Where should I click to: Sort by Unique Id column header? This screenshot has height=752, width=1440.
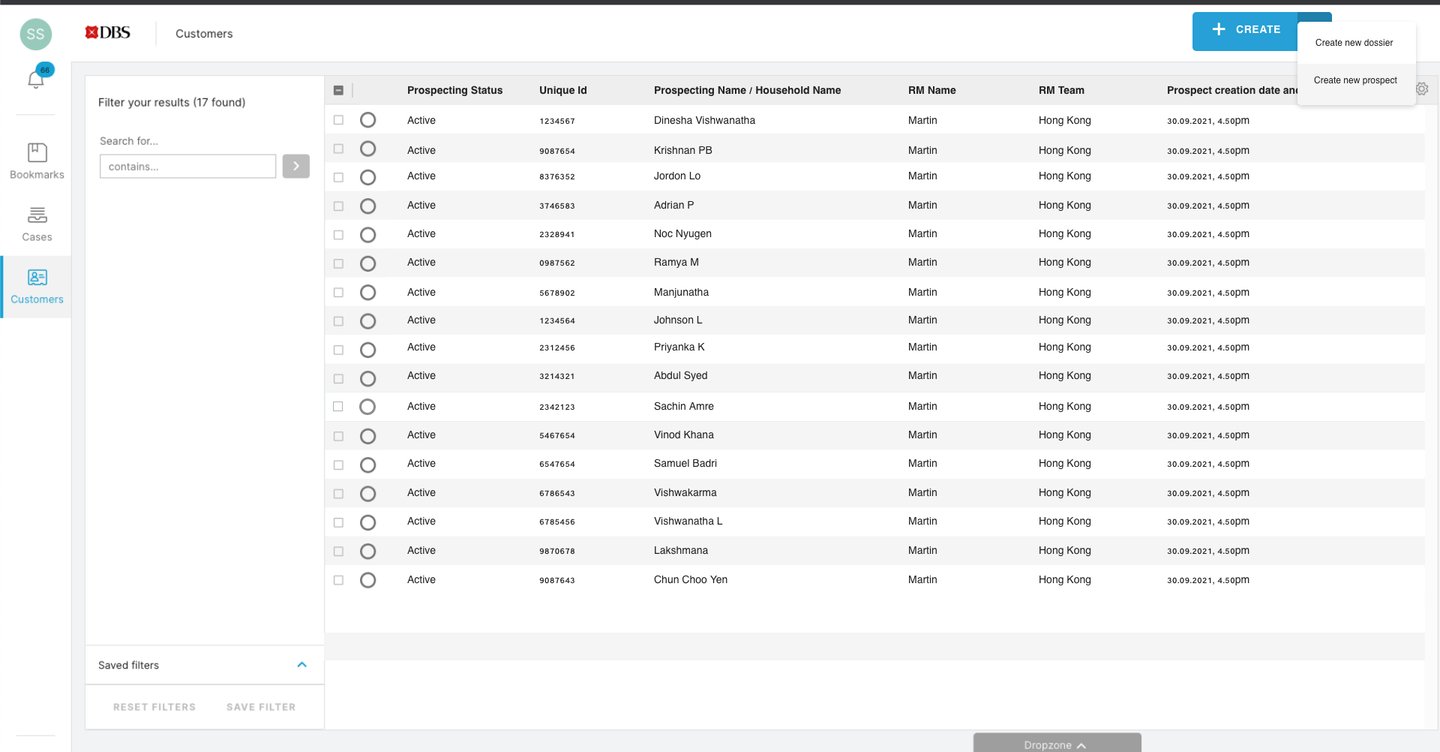tap(563, 90)
